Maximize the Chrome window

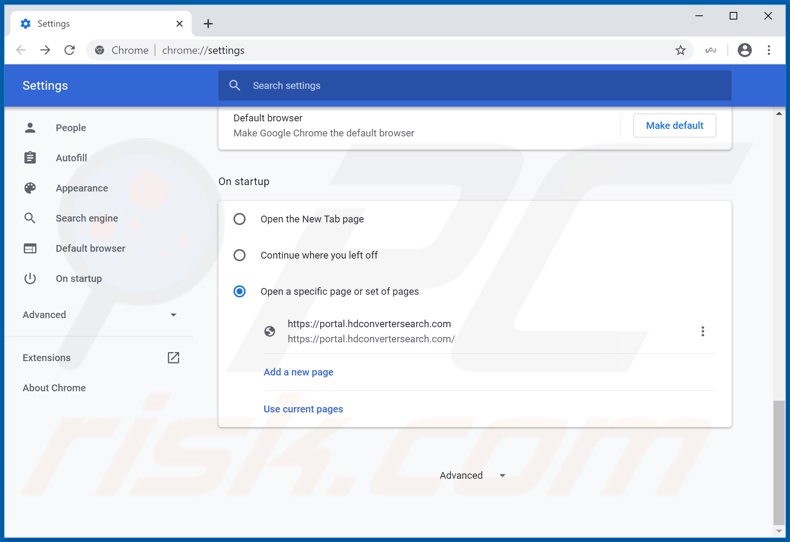(x=734, y=16)
